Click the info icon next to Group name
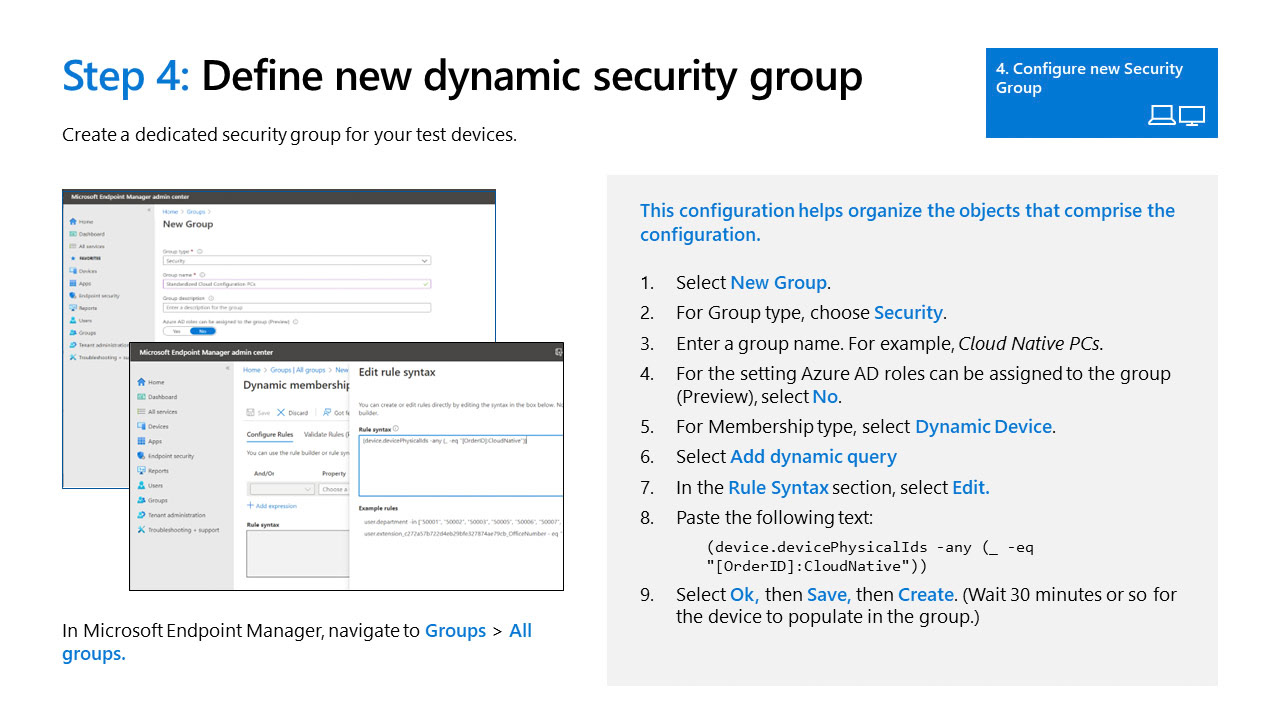Screen dimensions: 1280x720 tap(202, 275)
